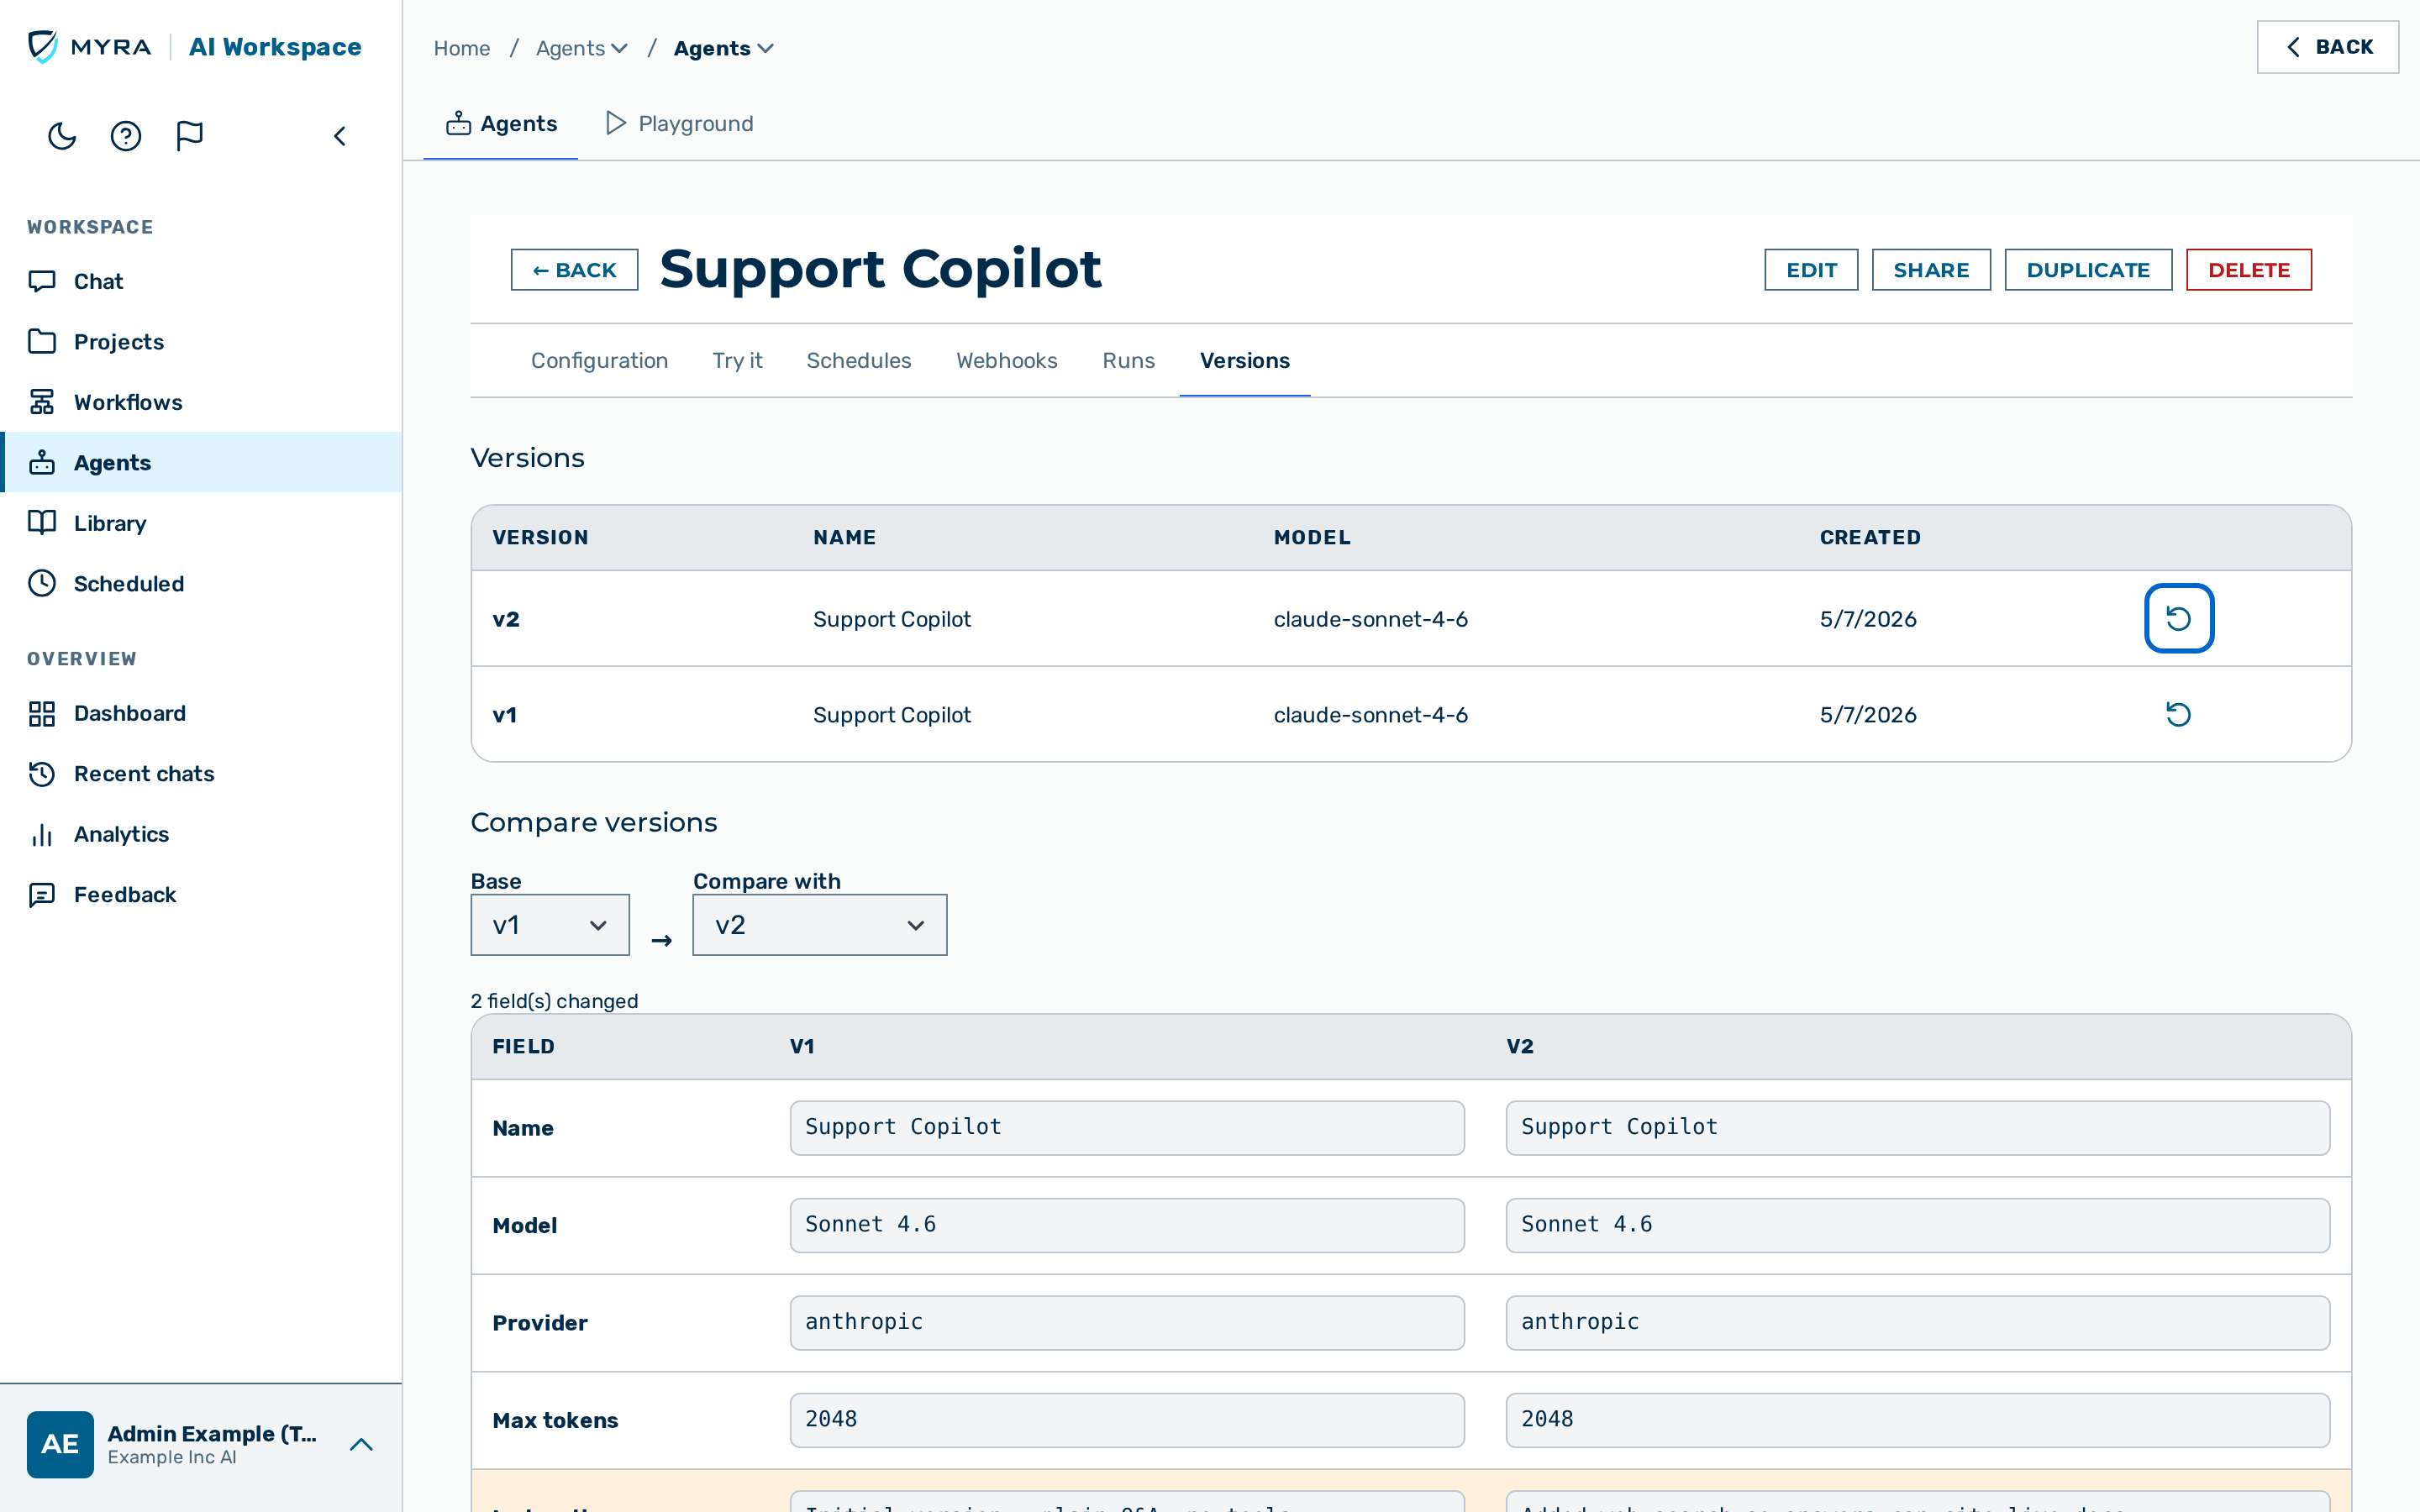This screenshot has height=1512, width=2420.
Task: Open the Base version dropdown
Action: coord(550,925)
